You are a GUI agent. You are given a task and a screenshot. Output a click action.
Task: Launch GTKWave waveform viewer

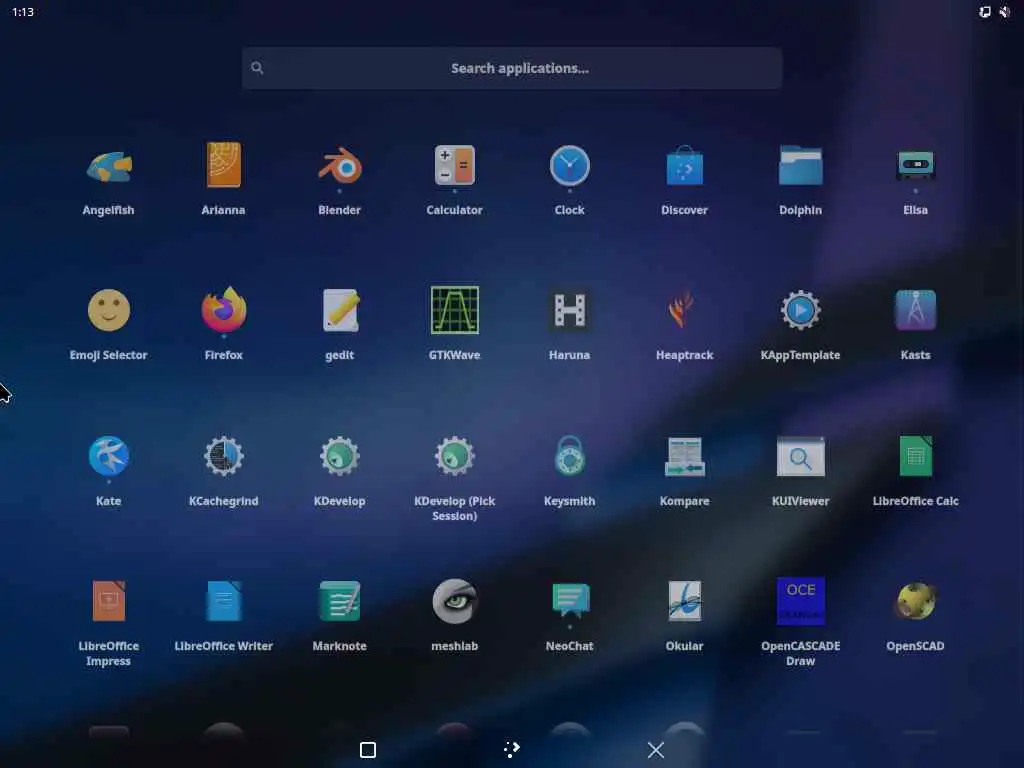pyautogui.click(x=455, y=310)
